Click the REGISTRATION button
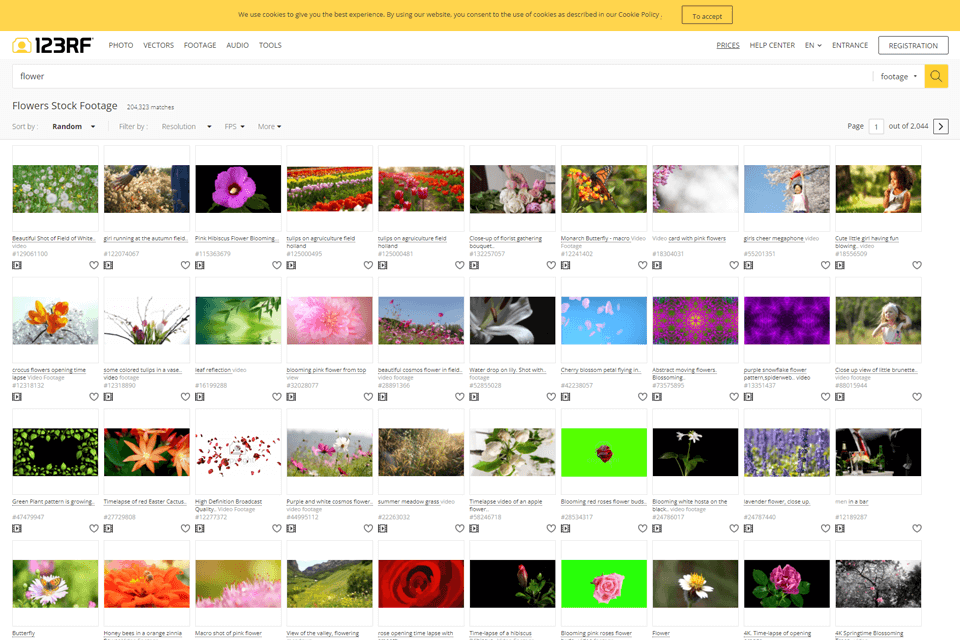 [912, 45]
